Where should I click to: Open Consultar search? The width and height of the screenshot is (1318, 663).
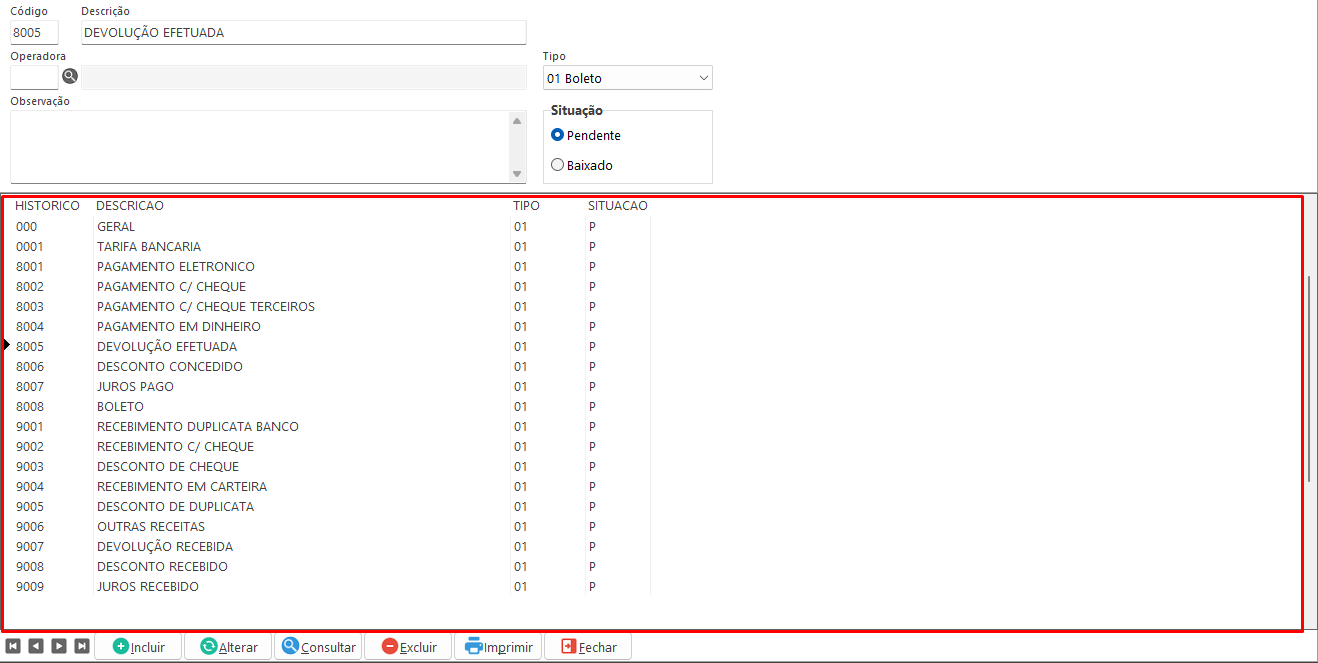tap(318, 647)
